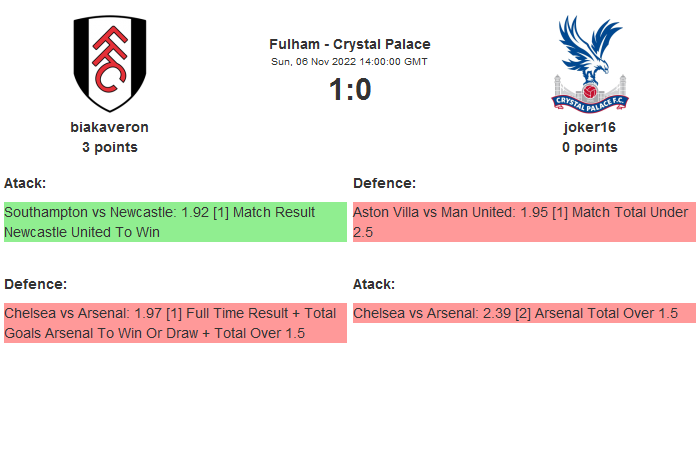Click joker16's top Defence section heading
The image size is (700, 460).
tap(384, 183)
